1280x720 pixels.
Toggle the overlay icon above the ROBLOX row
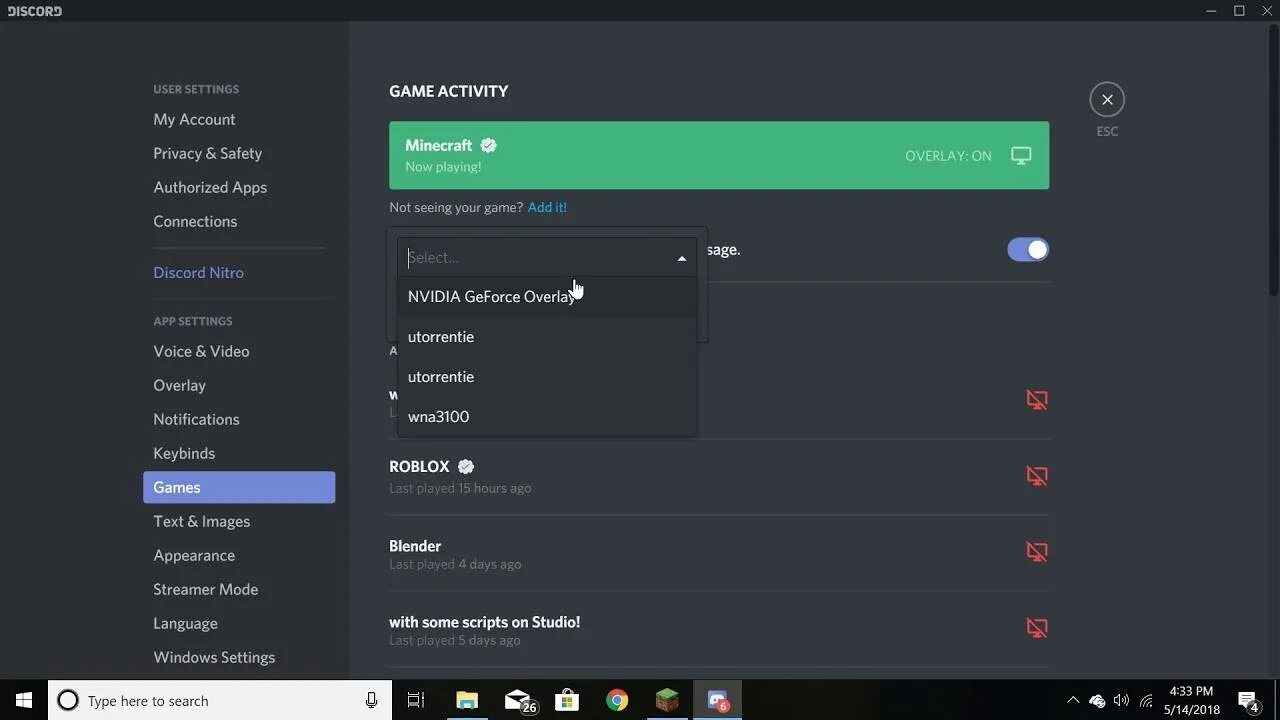1037,400
